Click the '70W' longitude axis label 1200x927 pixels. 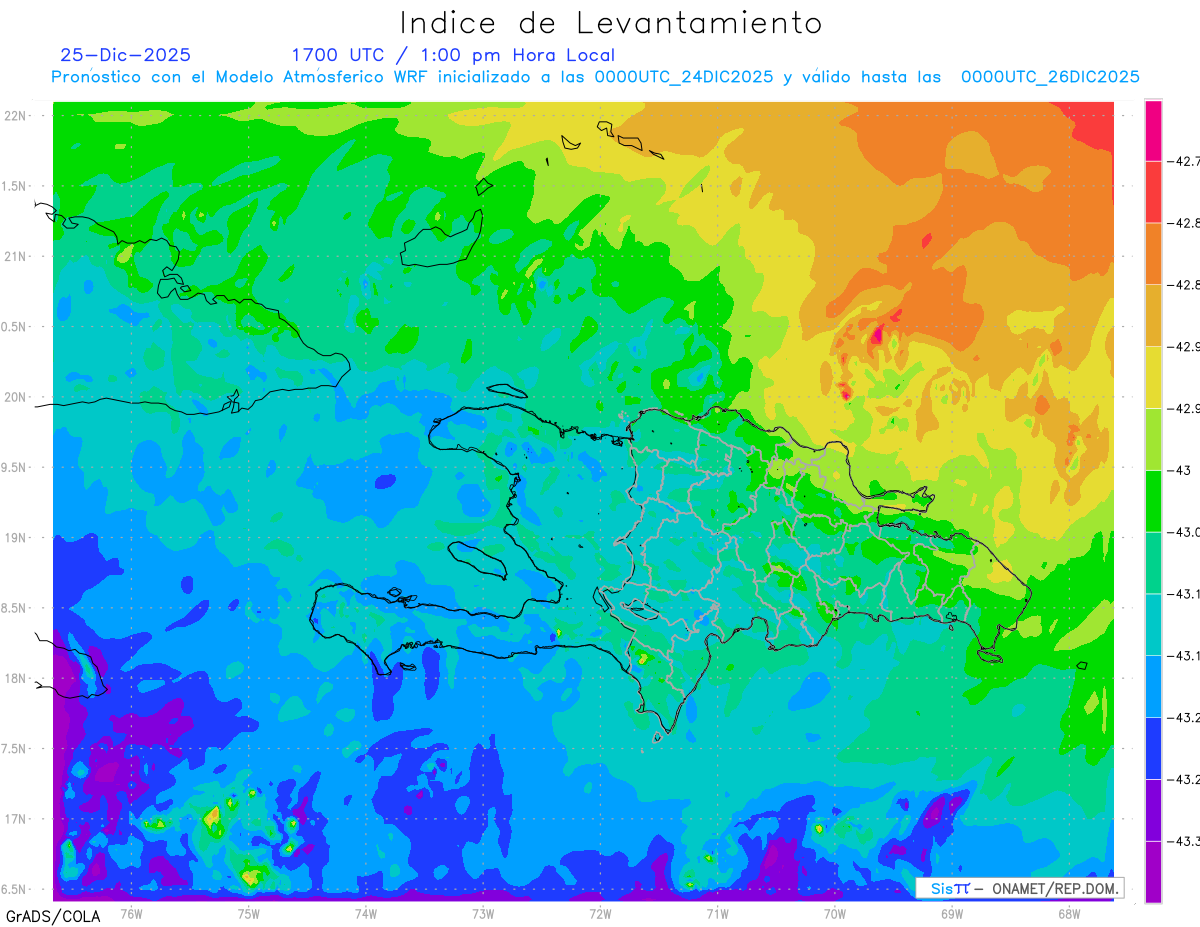pyautogui.click(x=835, y=913)
